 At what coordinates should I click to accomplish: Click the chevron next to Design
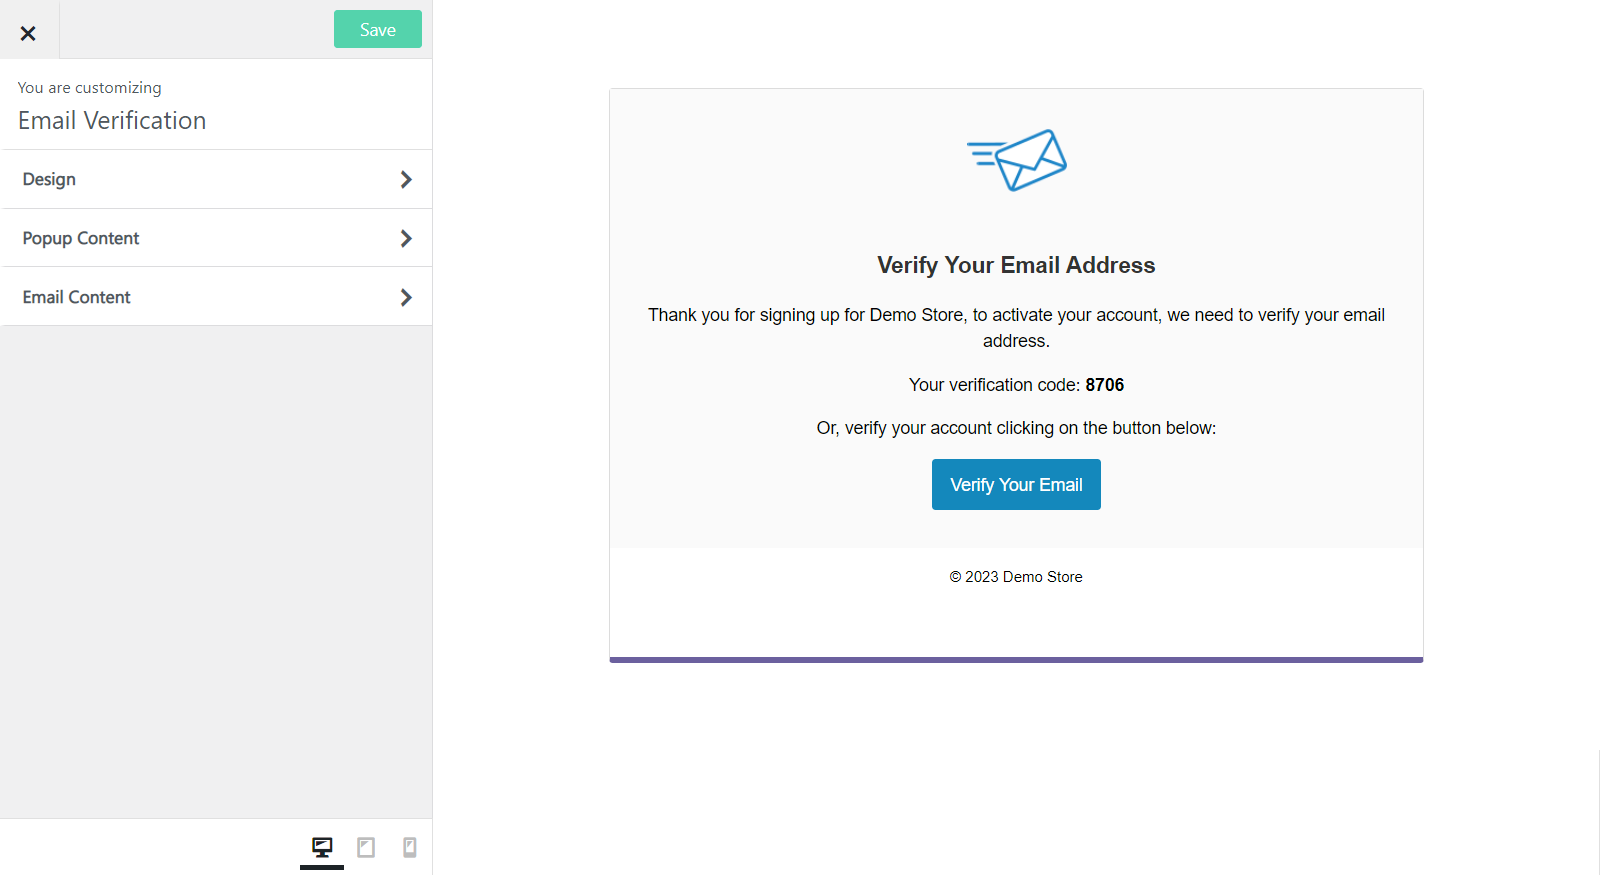click(x=406, y=179)
